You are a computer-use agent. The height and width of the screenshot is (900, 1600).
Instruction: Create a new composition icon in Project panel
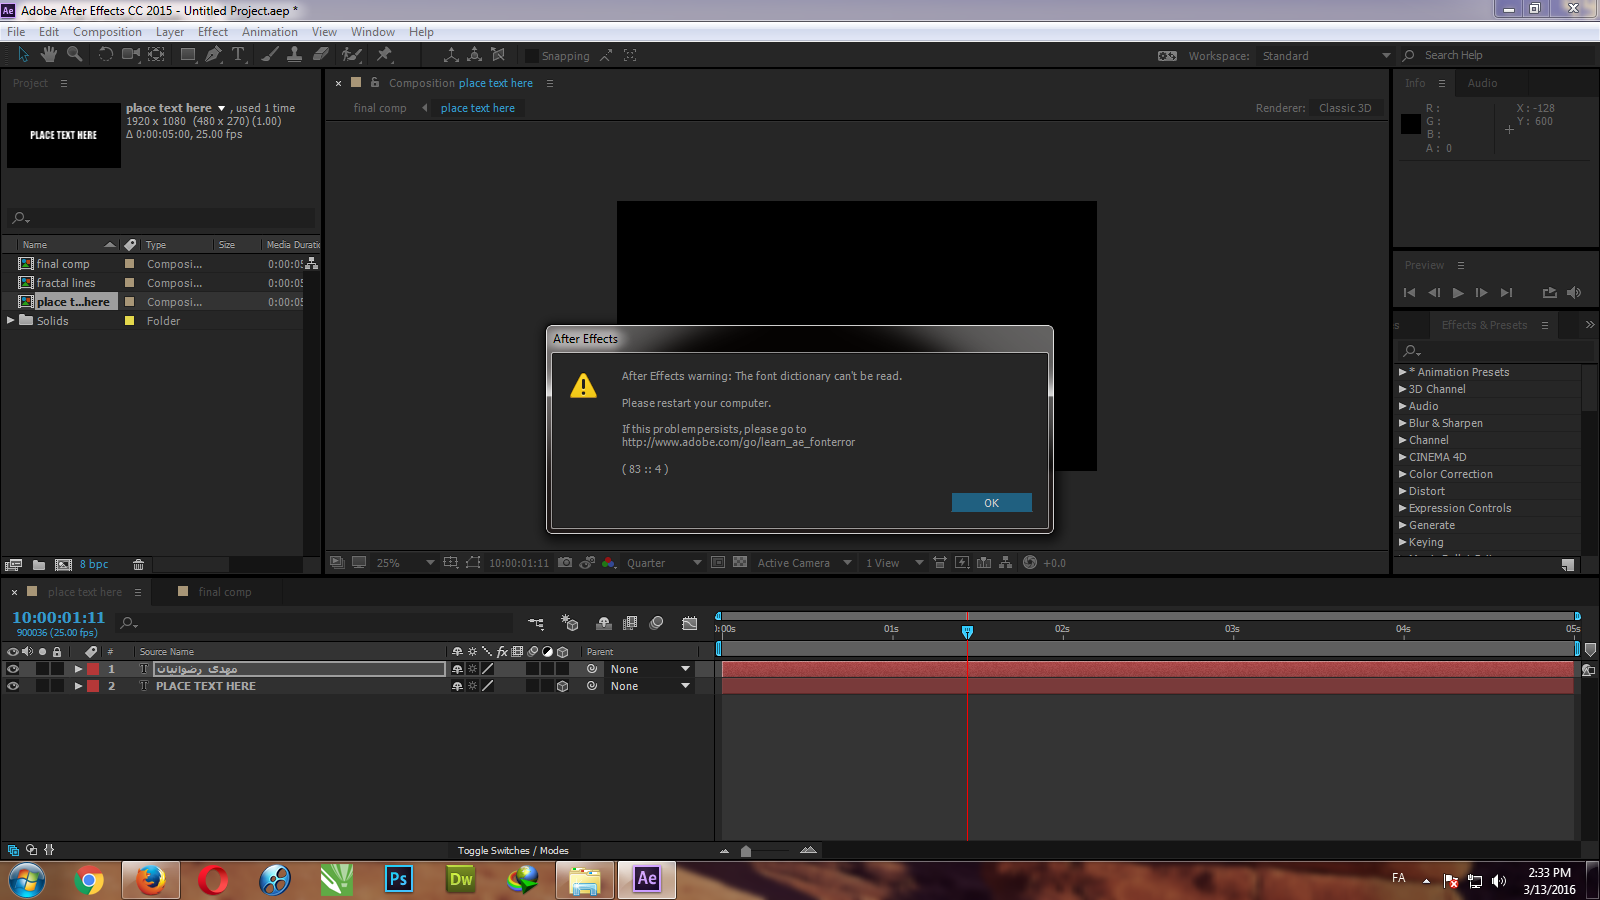[63, 565]
